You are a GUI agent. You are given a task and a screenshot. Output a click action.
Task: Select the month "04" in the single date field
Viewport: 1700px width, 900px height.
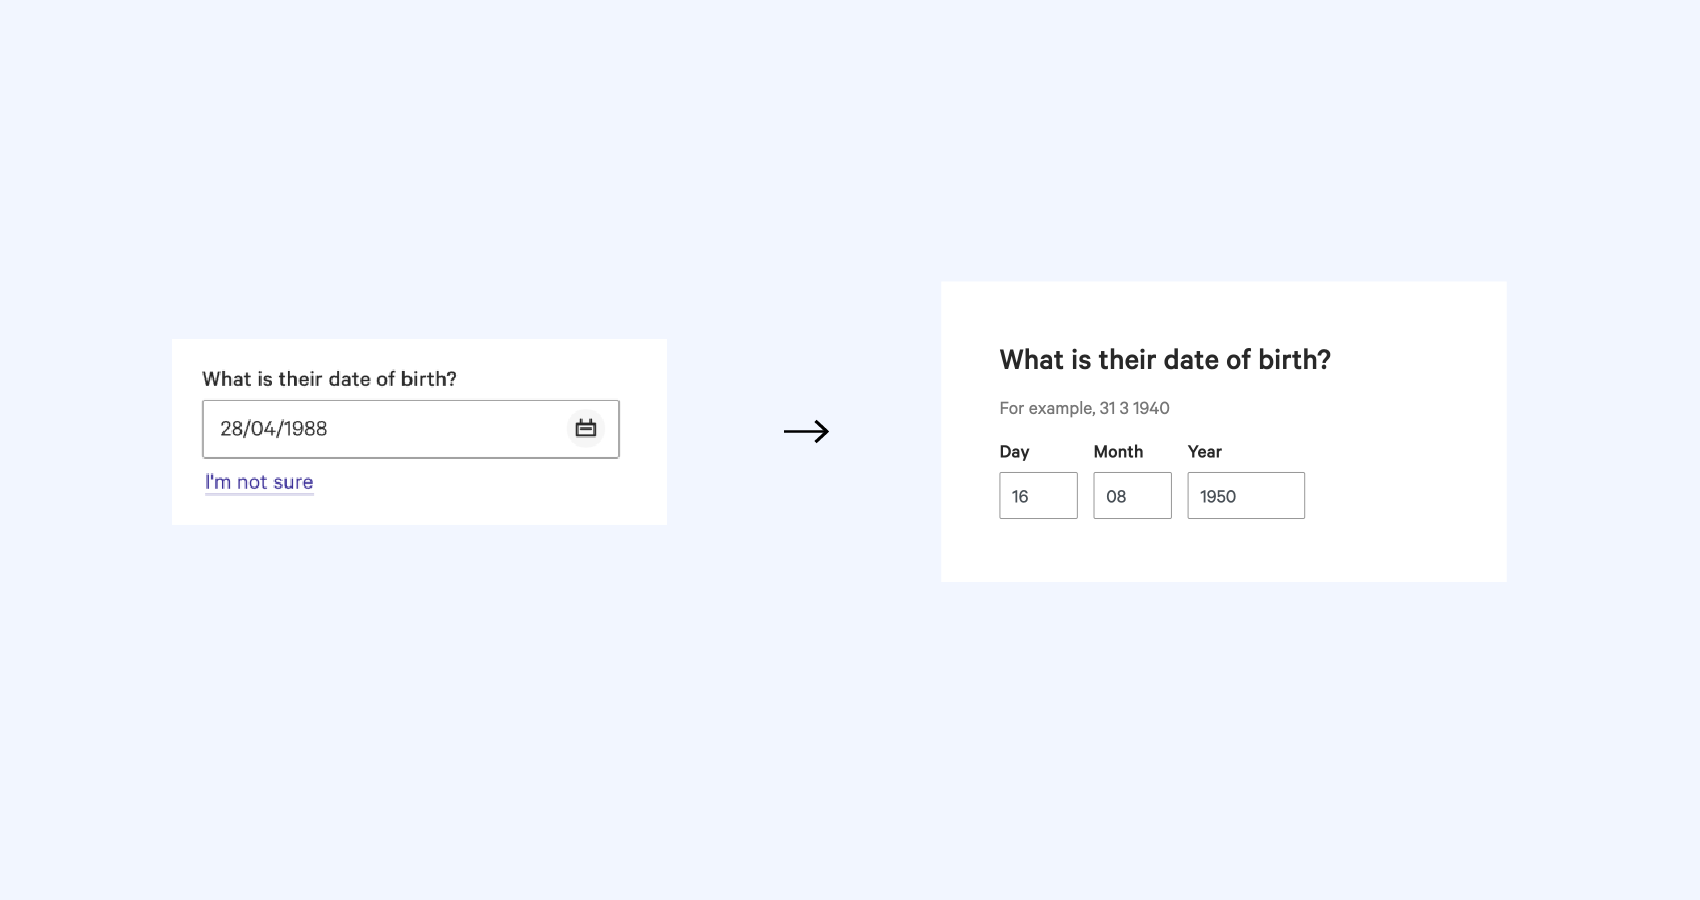263,428
